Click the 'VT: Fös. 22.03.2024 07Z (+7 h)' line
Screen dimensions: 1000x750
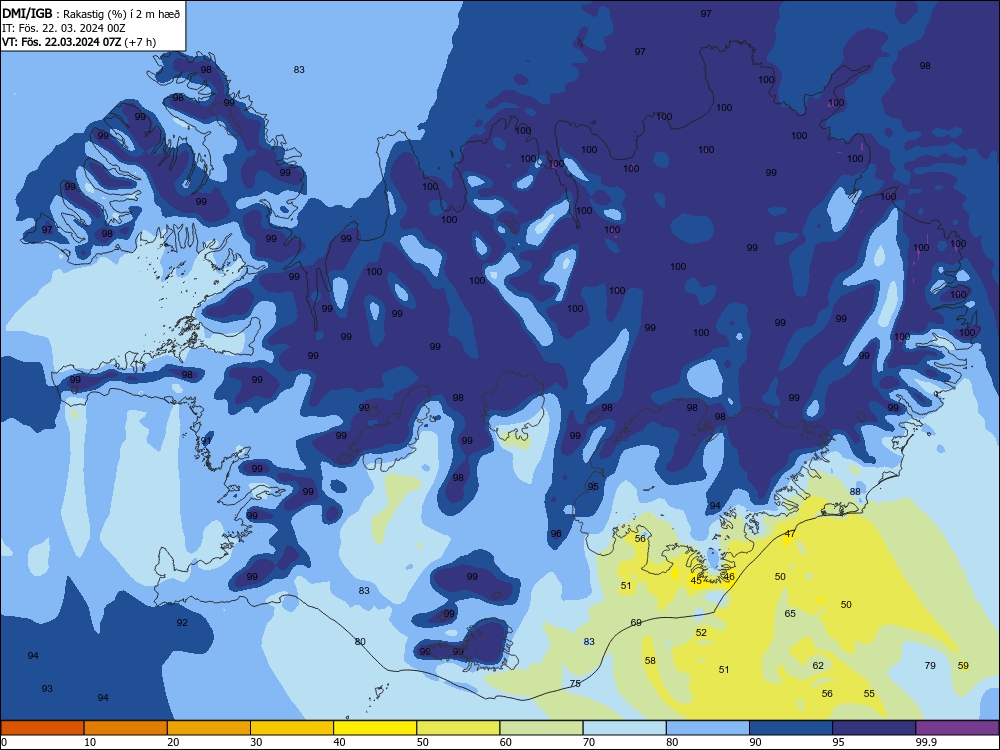(x=79, y=42)
